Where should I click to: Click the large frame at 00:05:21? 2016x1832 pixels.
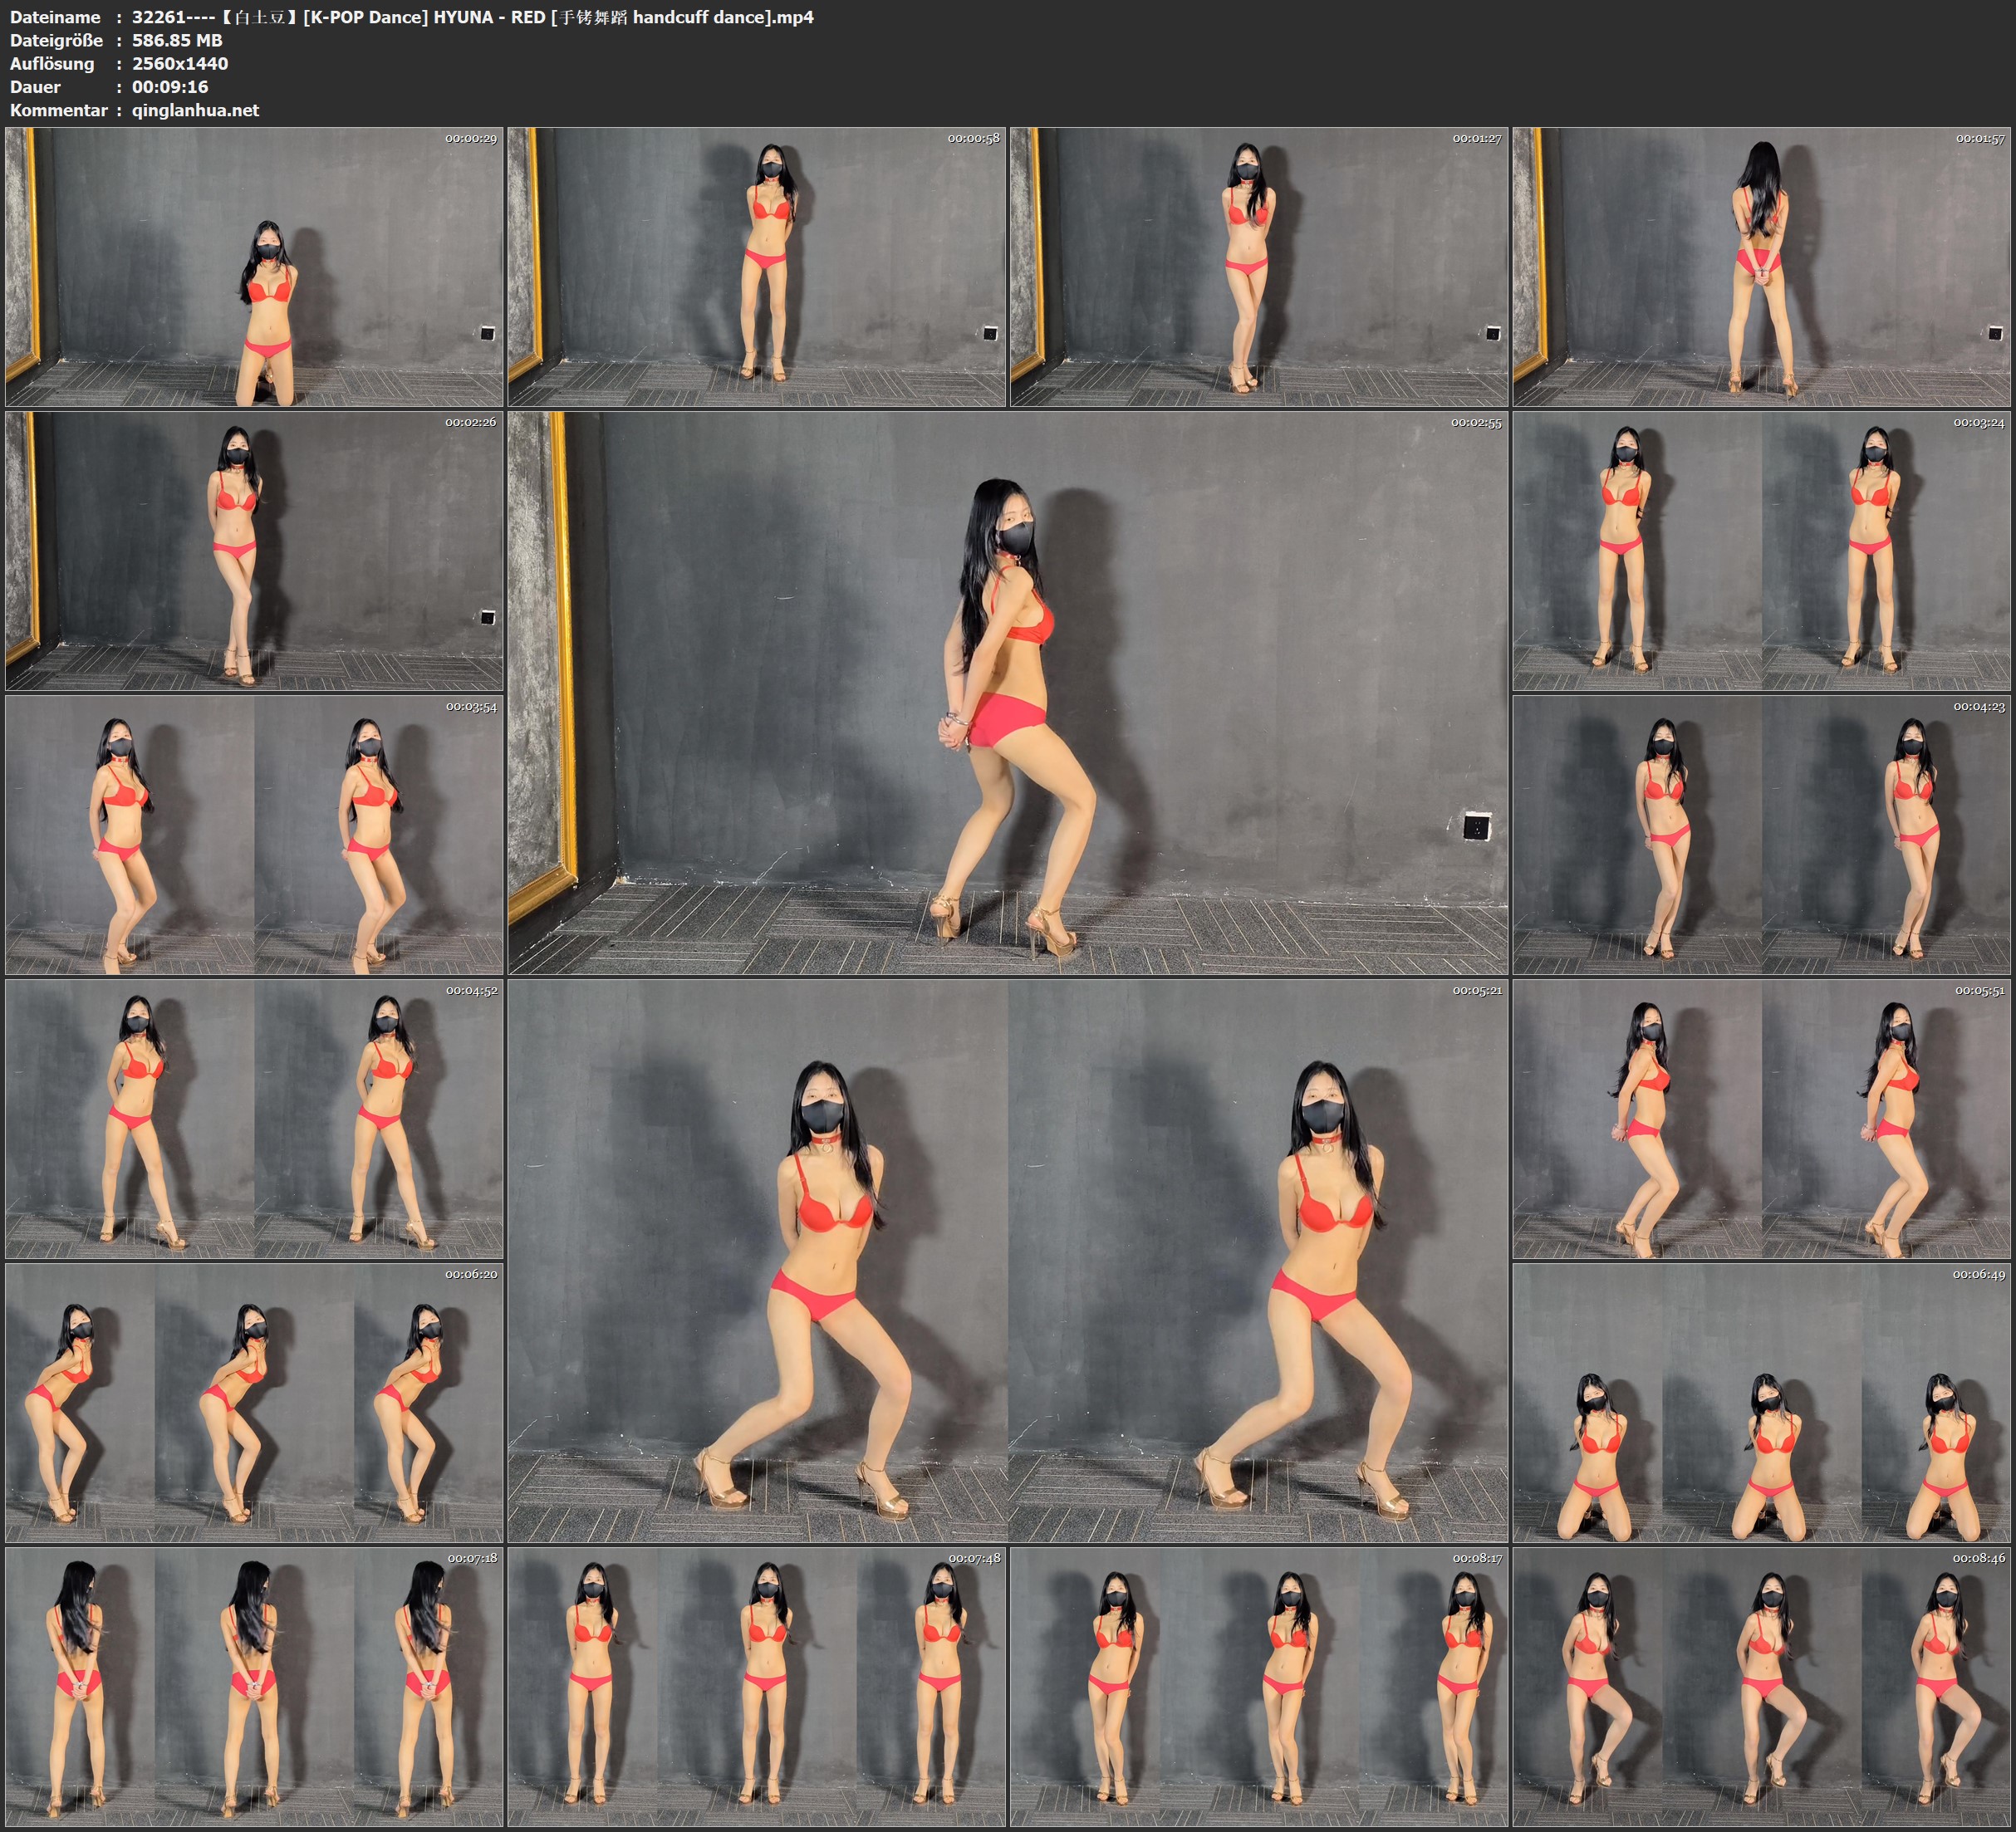1007,1261
